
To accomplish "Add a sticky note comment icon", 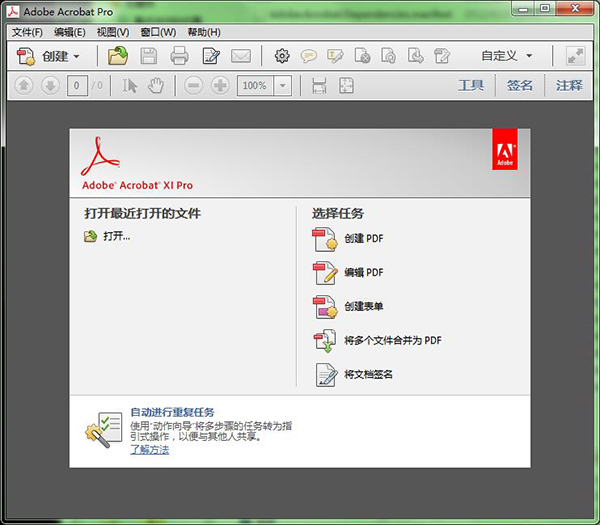I will click(308, 56).
